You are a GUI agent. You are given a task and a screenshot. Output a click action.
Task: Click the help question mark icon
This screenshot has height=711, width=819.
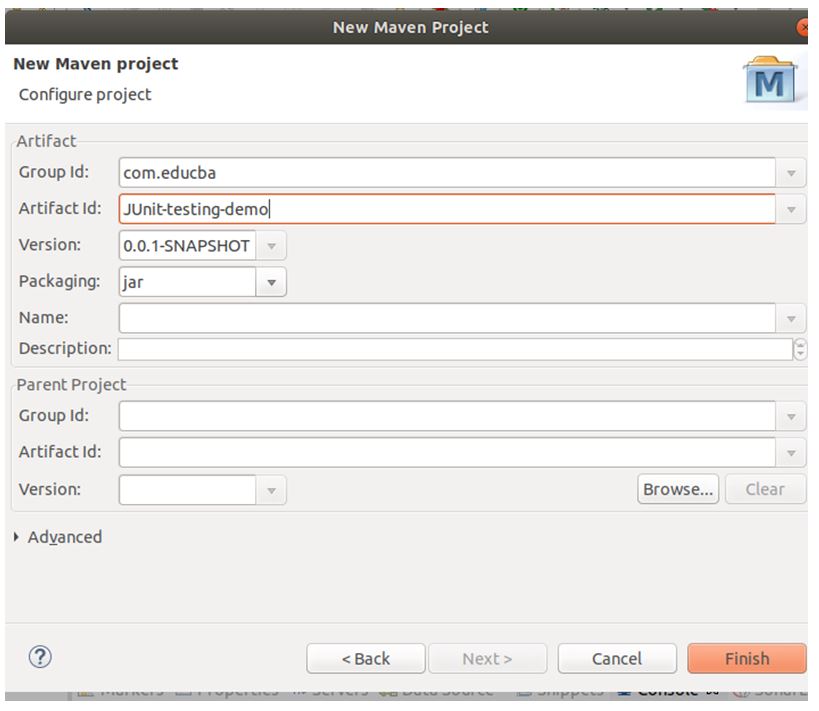(42, 656)
